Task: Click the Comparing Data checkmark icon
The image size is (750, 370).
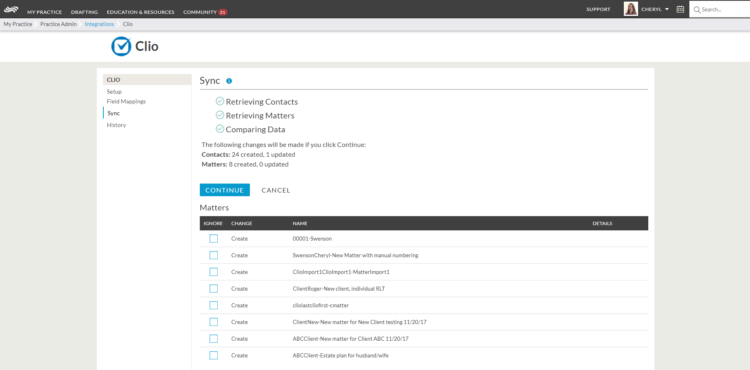Action: [x=220, y=129]
